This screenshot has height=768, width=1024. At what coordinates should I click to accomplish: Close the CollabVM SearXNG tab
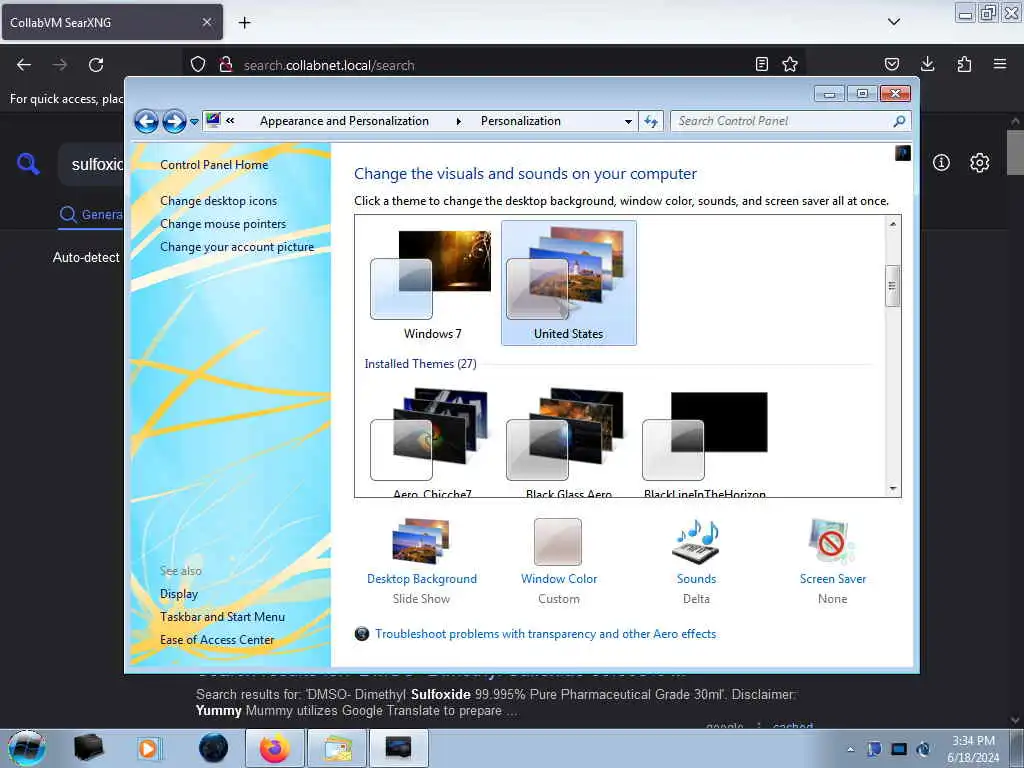[x=206, y=22]
